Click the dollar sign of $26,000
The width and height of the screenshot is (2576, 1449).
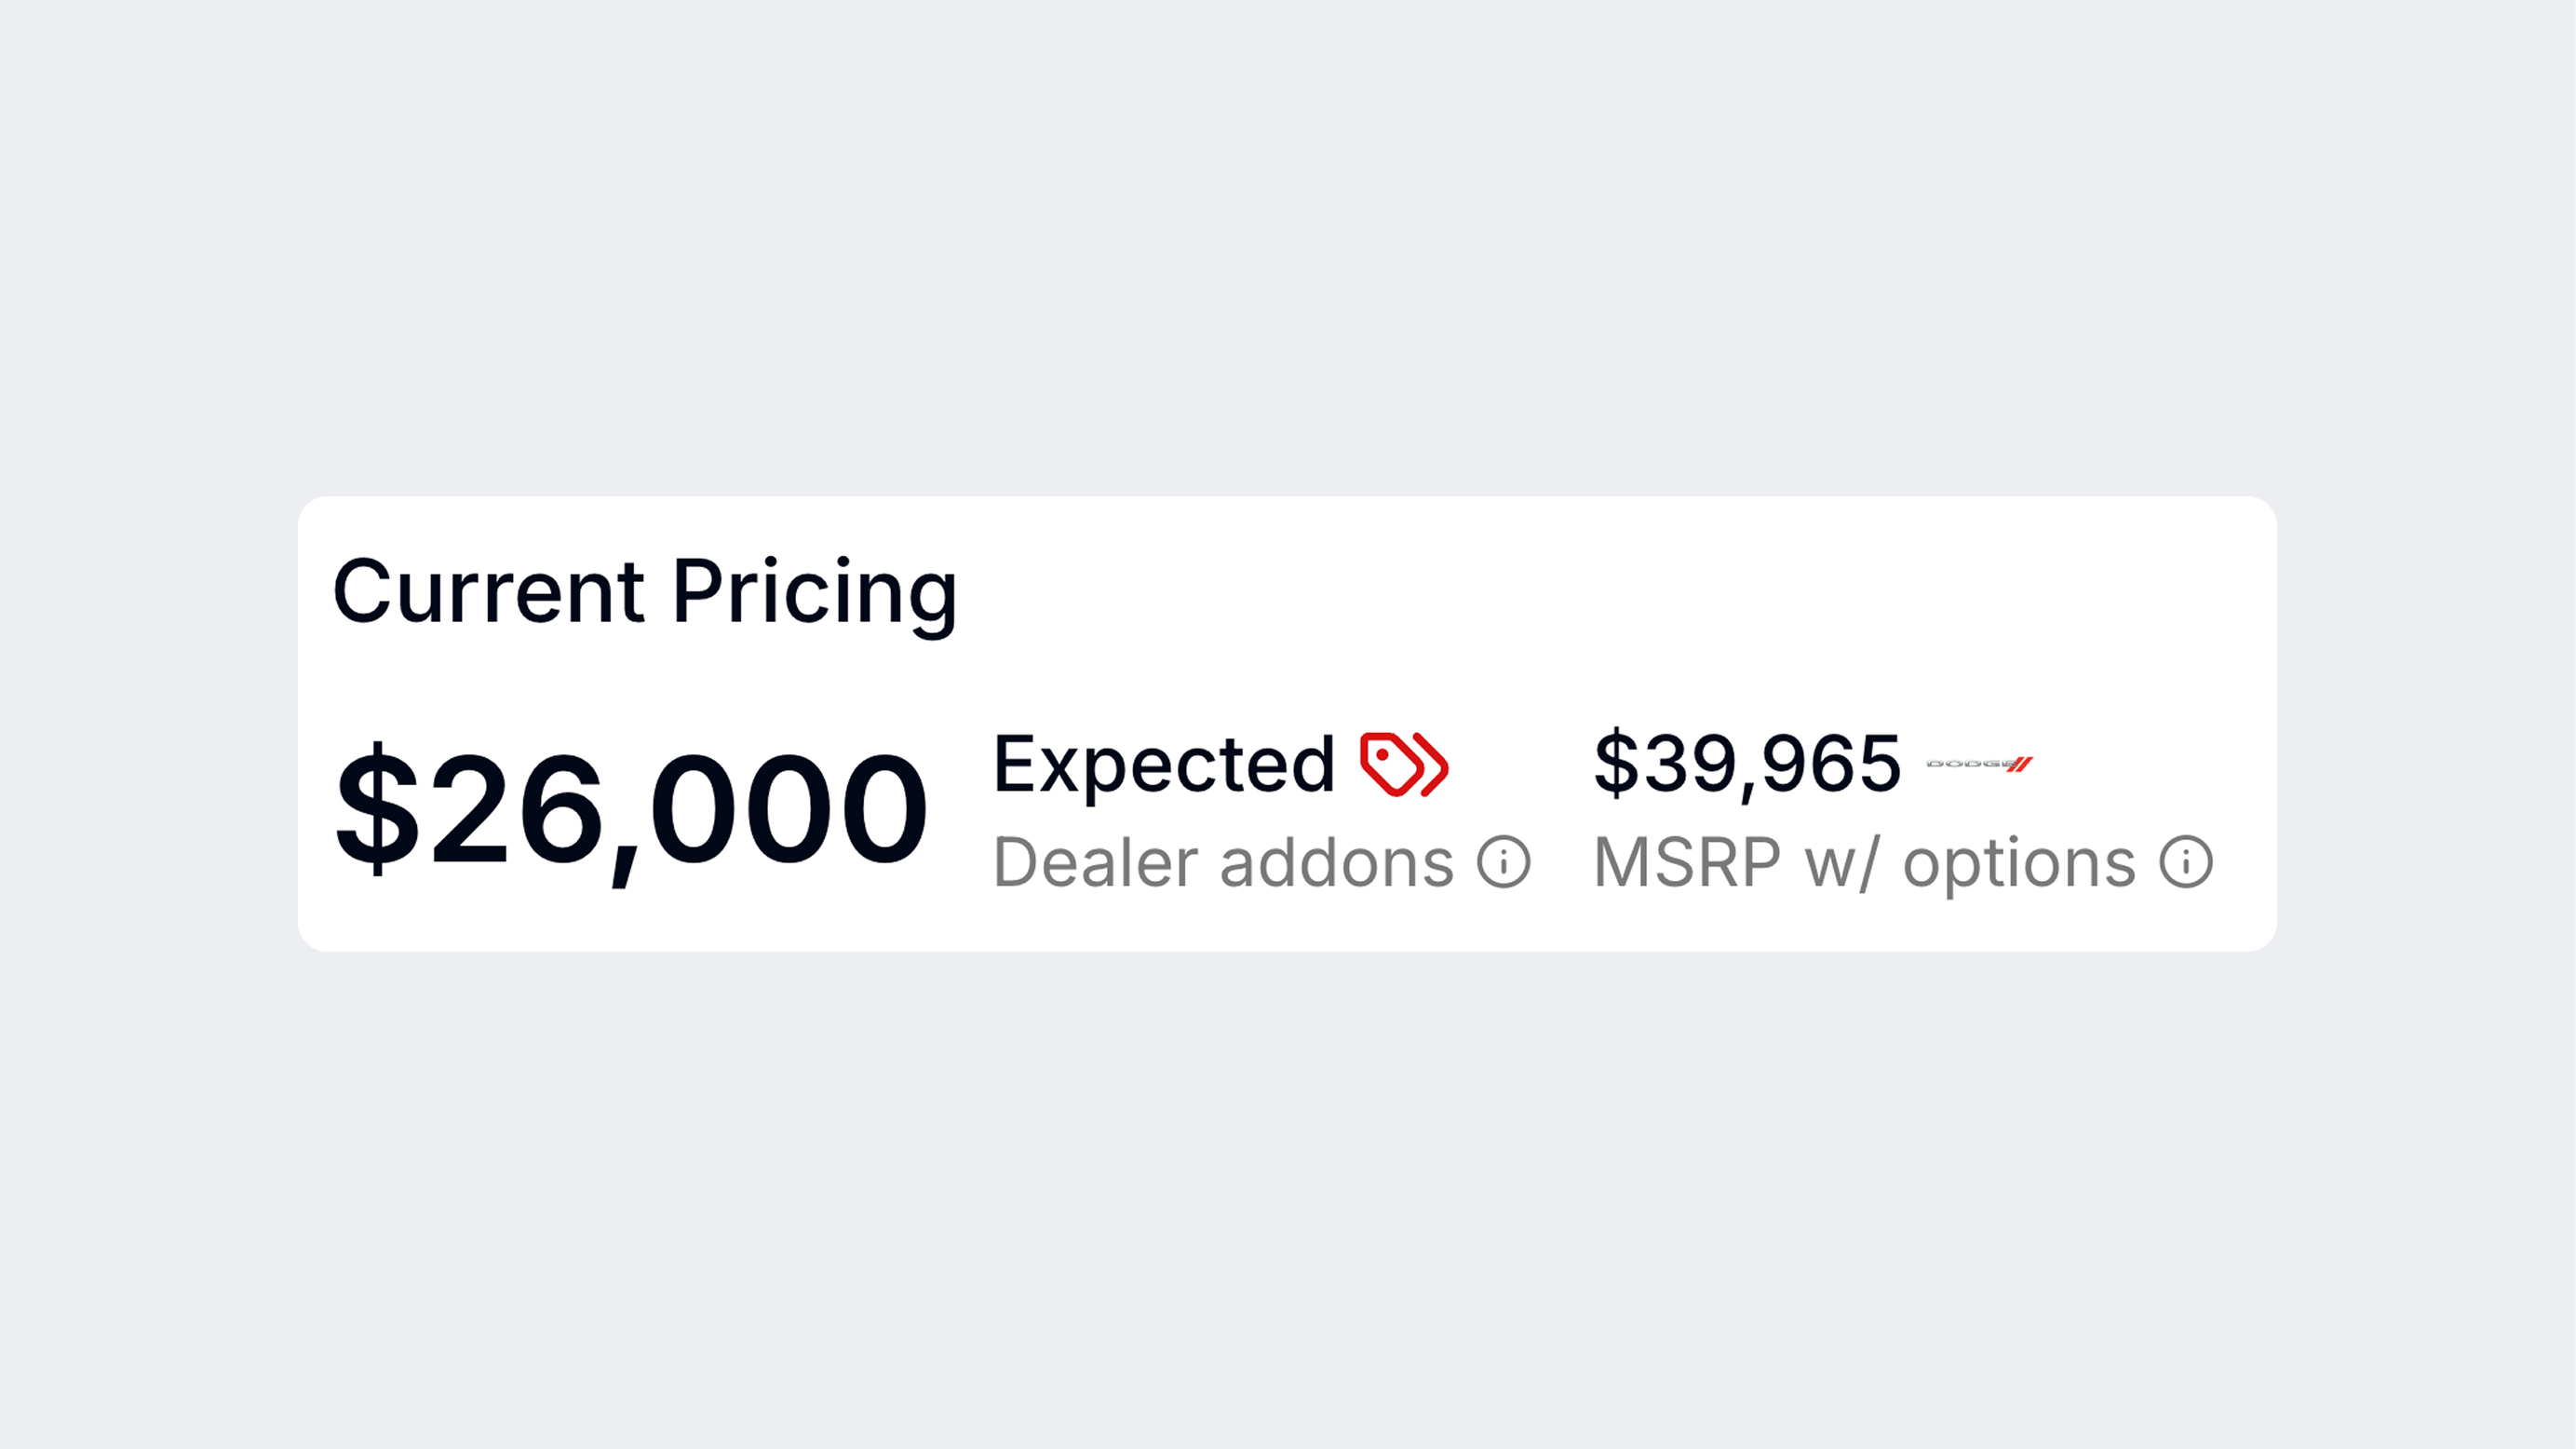click(377, 808)
